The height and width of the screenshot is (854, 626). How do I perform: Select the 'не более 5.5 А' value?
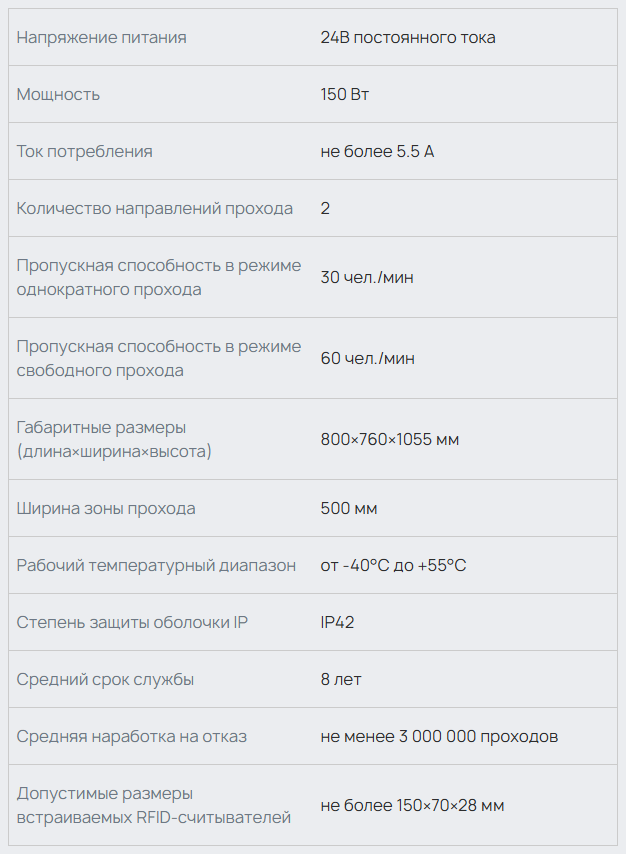click(377, 151)
